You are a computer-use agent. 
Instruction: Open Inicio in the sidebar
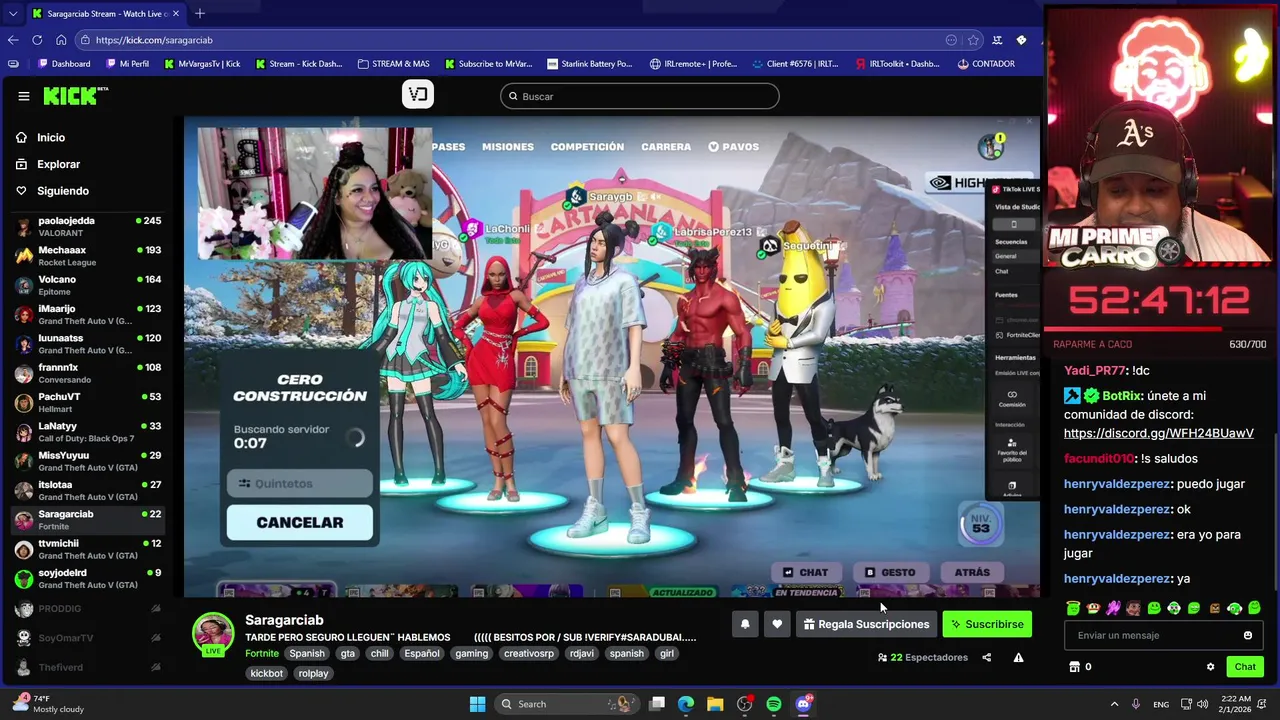point(50,138)
